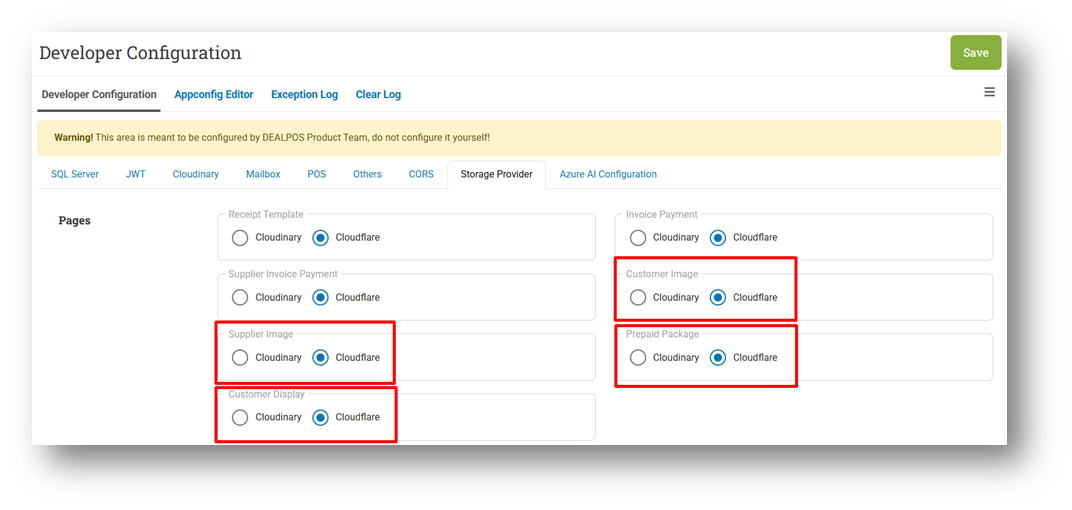Click the Developer Configuration page heading
The width and height of the screenshot is (1072, 510).
pos(140,53)
